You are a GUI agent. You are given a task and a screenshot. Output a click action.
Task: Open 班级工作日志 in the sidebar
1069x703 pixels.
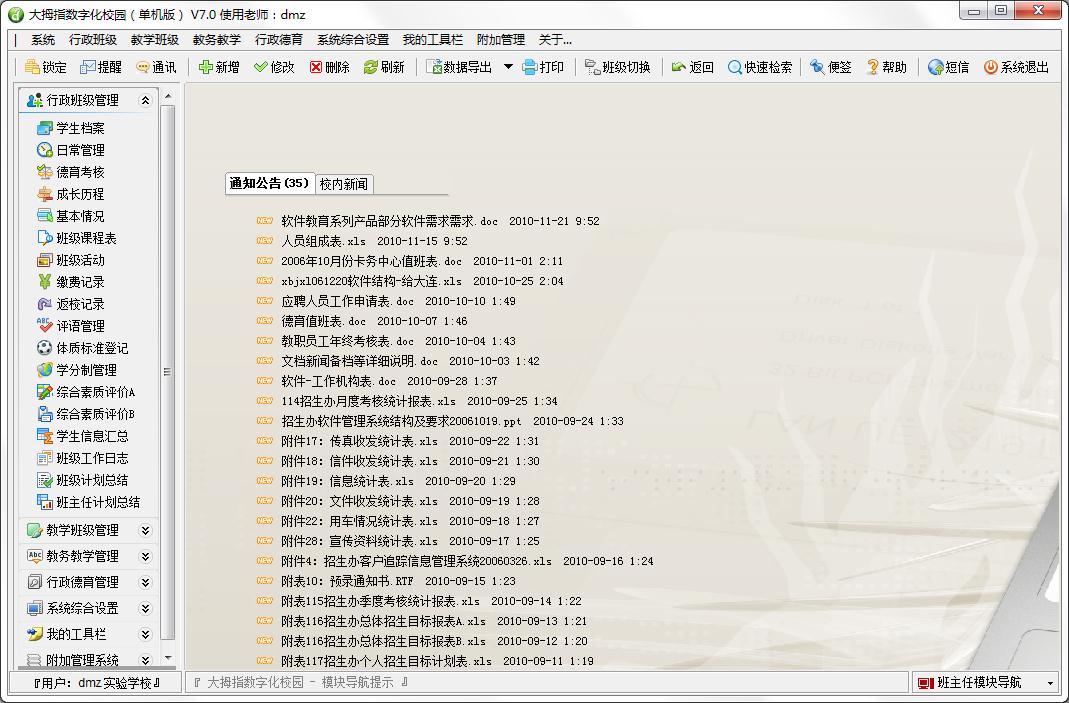tap(82, 458)
